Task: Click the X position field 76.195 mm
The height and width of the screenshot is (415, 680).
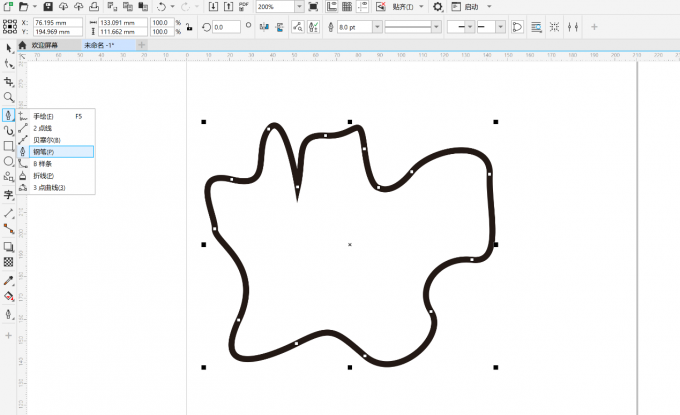Action: click(58, 22)
